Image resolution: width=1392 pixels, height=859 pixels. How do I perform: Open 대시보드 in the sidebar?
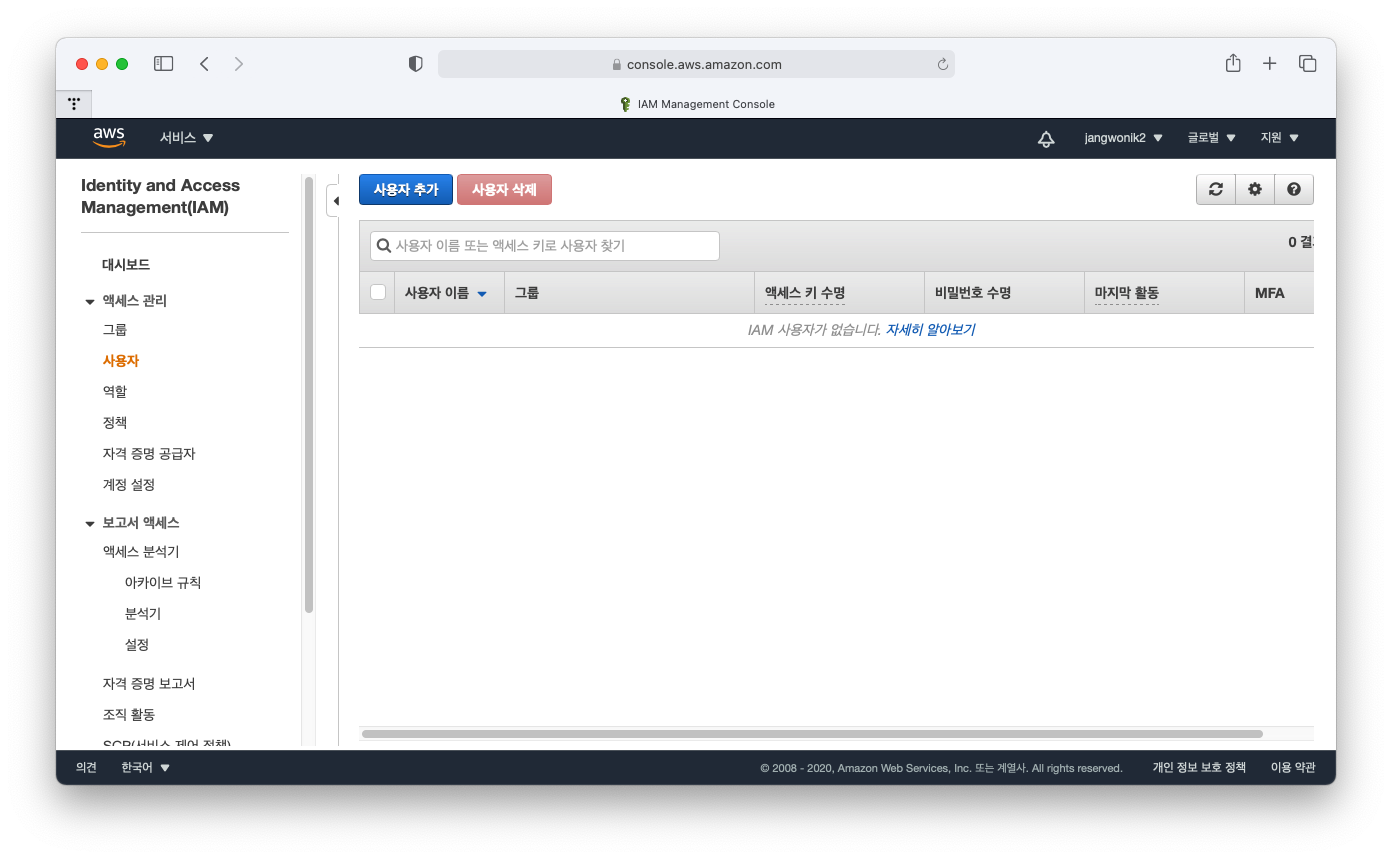point(126,265)
